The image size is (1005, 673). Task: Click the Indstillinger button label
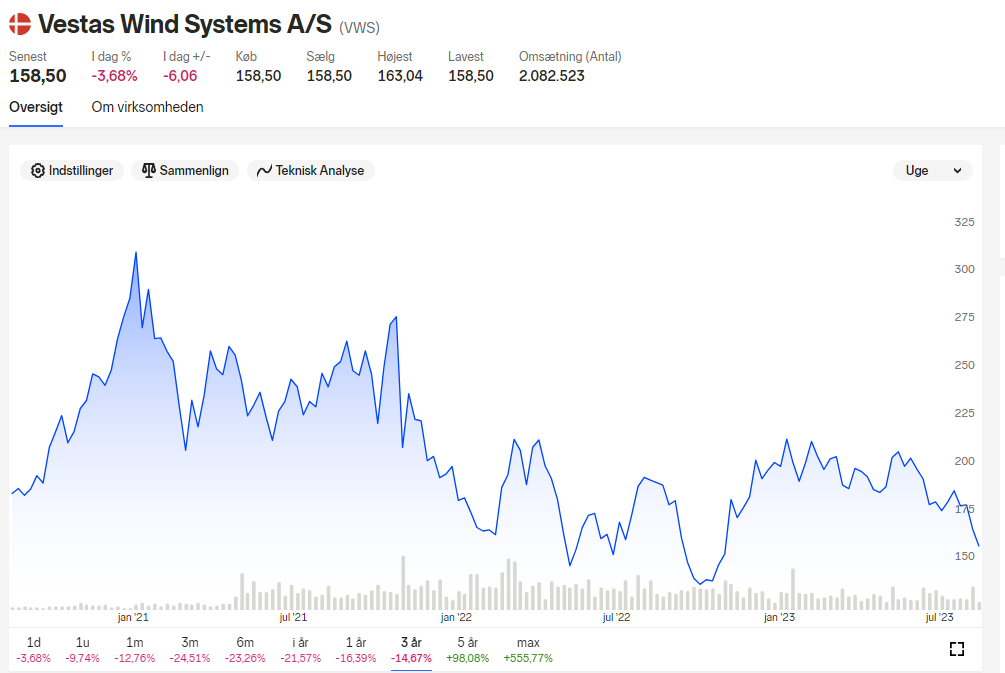[81, 170]
